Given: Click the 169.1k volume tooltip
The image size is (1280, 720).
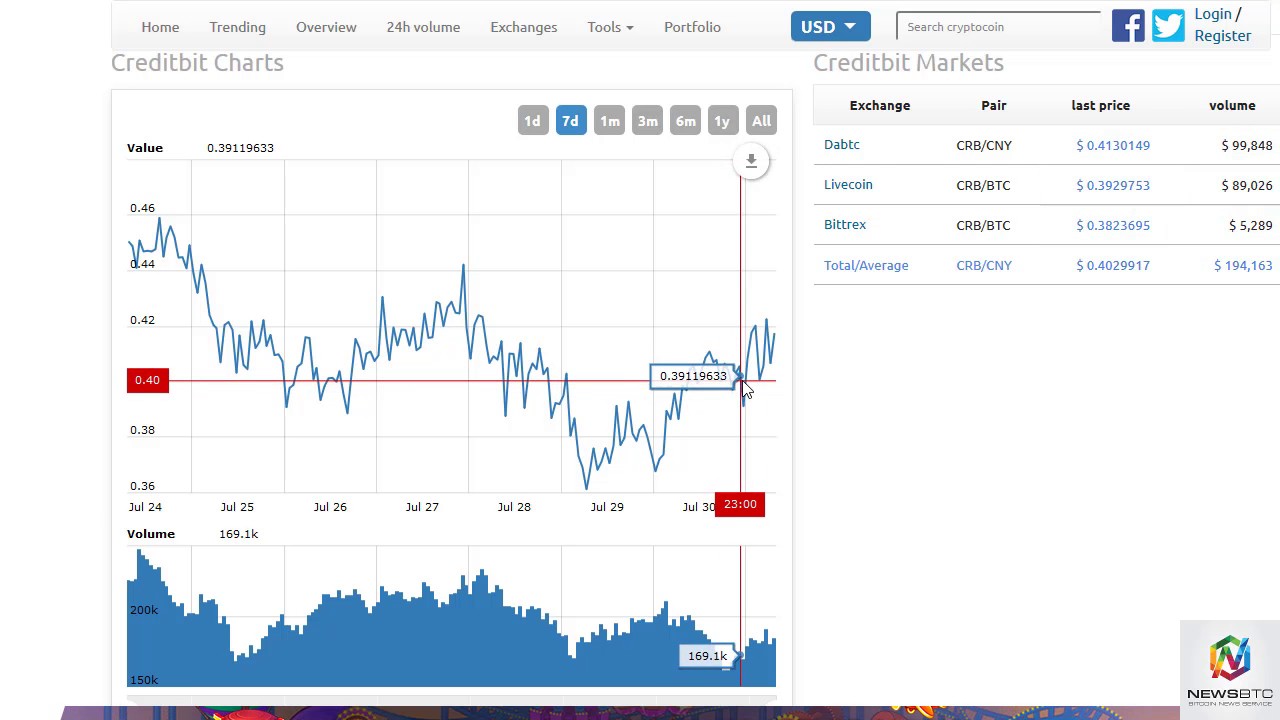Looking at the screenshot, I should click(x=707, y=656).
